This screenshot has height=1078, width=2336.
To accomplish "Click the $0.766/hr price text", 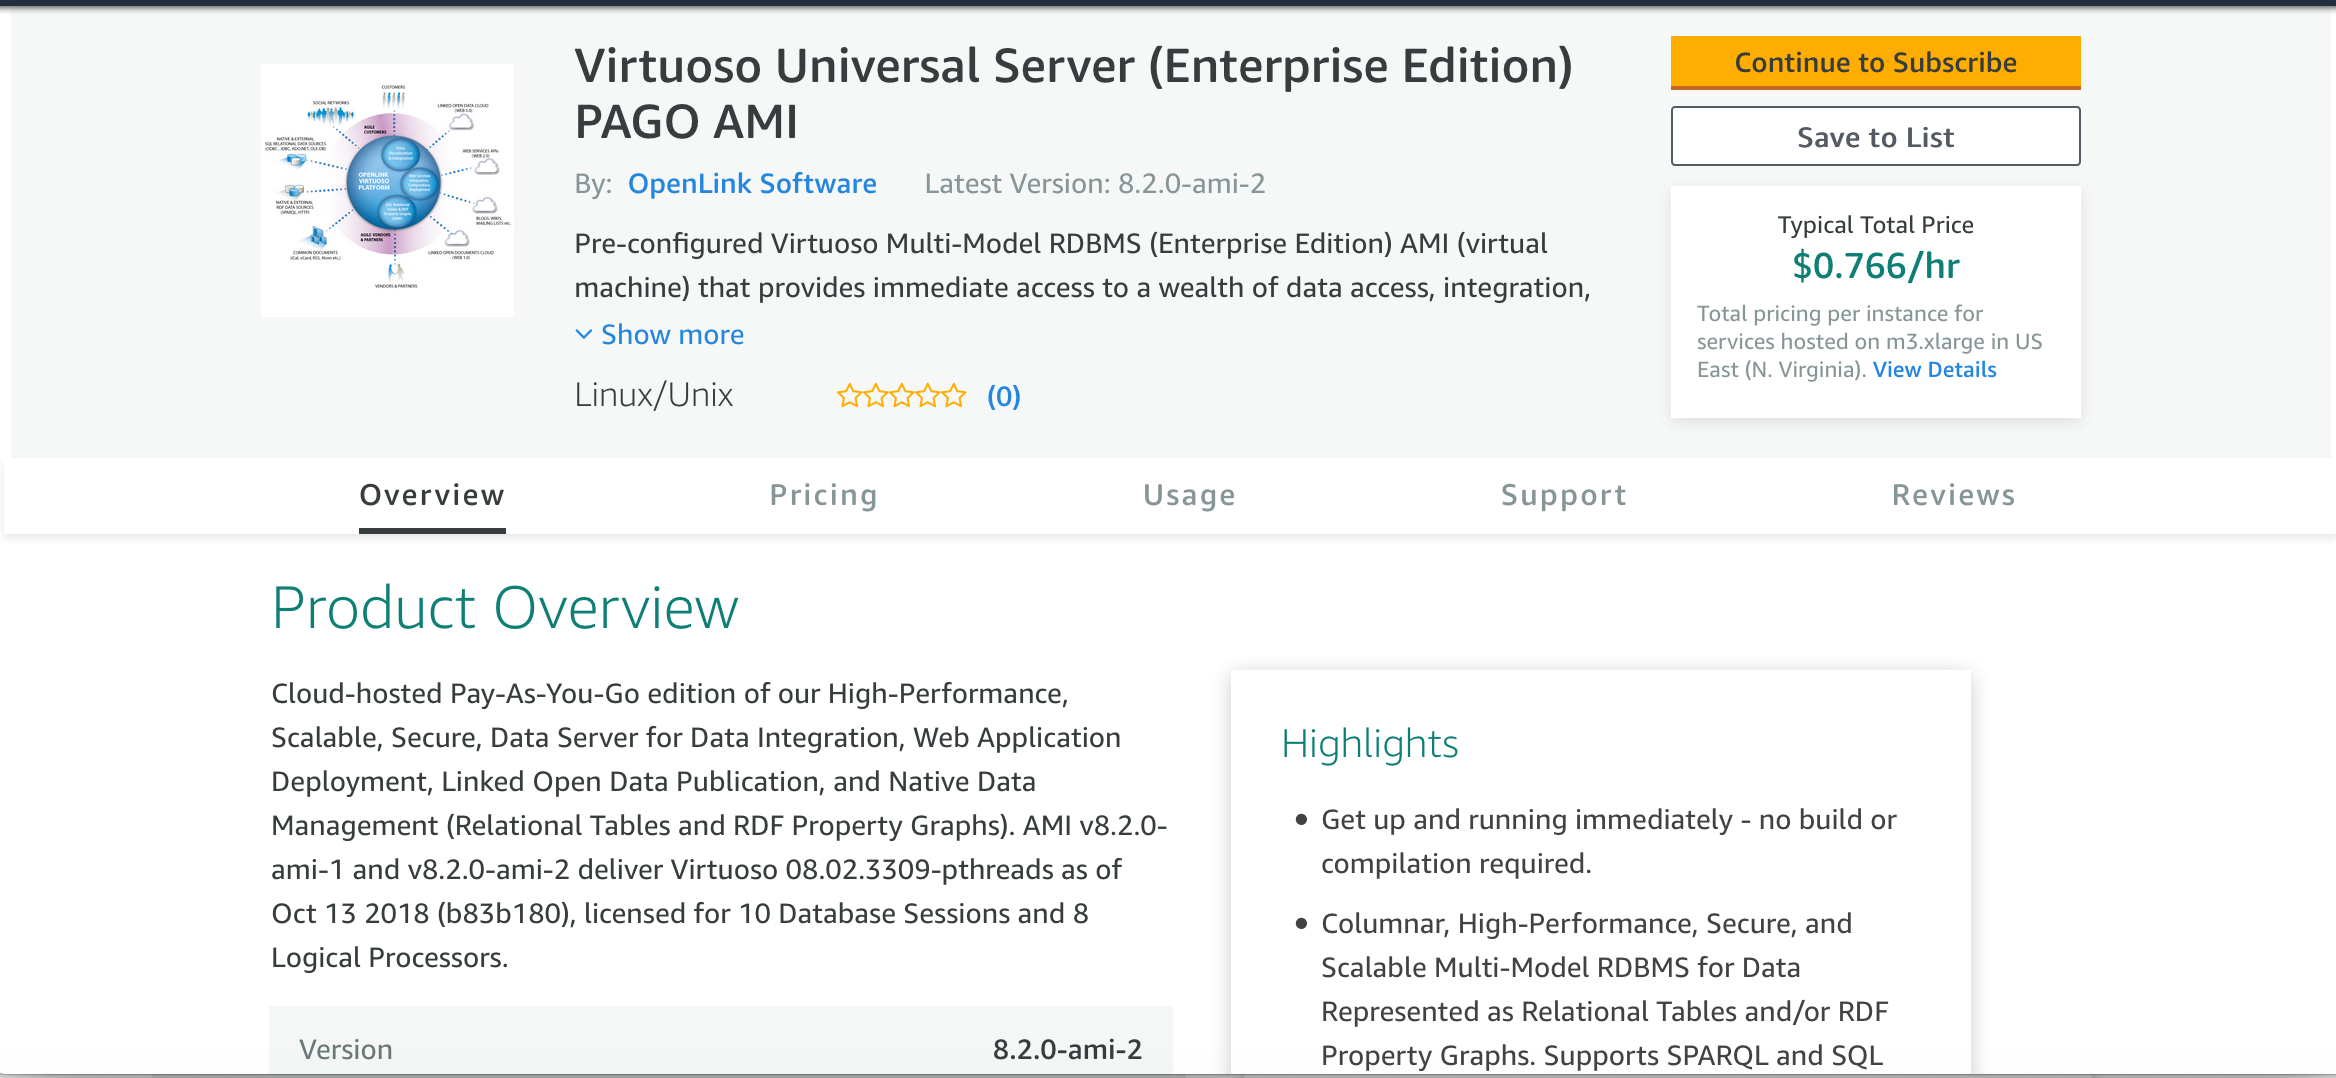I will pos(1875,266).
